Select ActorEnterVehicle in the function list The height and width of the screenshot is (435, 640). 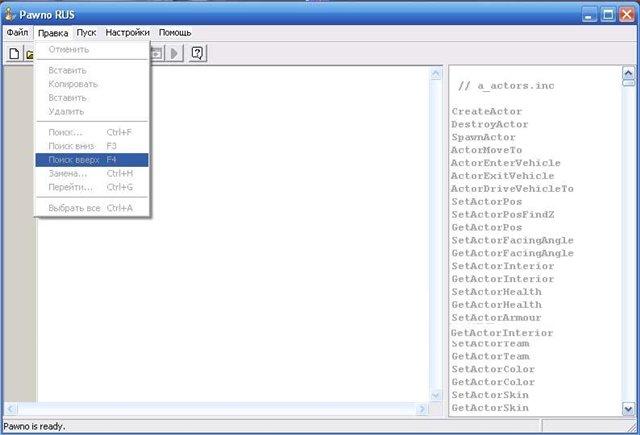[506, 163]
